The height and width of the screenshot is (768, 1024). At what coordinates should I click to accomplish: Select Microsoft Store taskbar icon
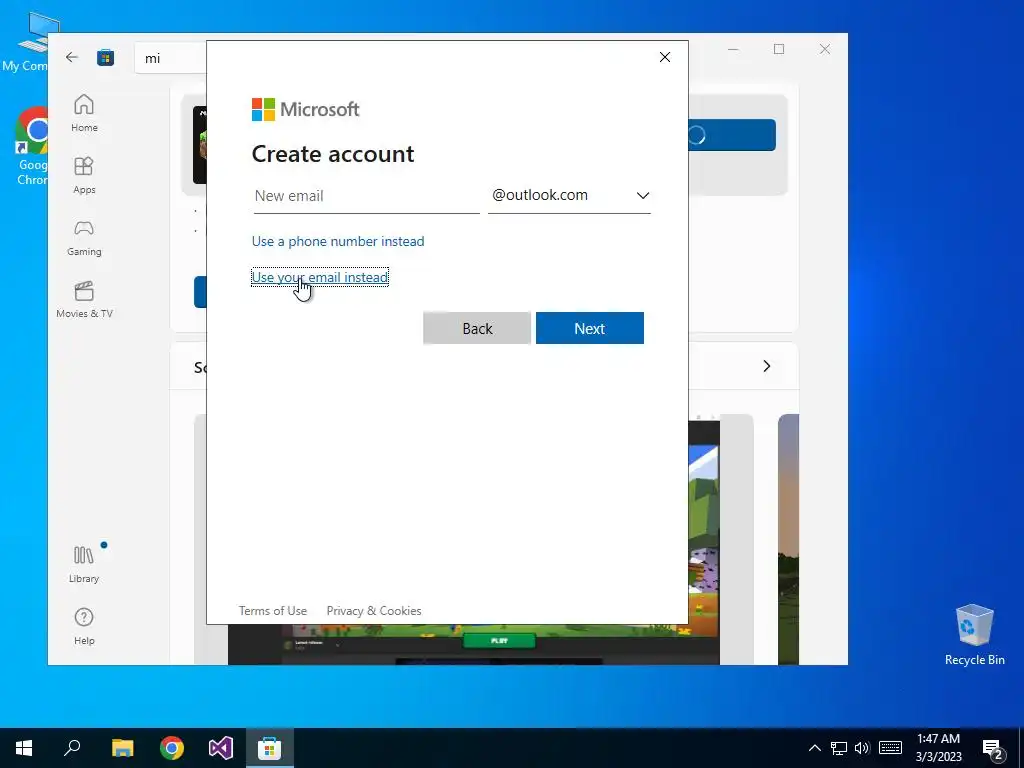tap(269, 748)
